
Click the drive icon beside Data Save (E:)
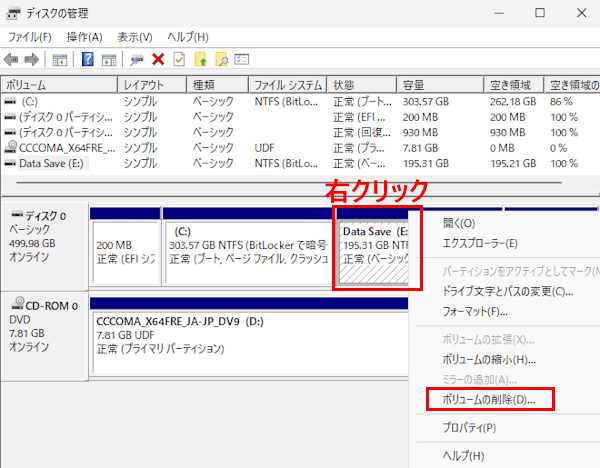(10, 163)
